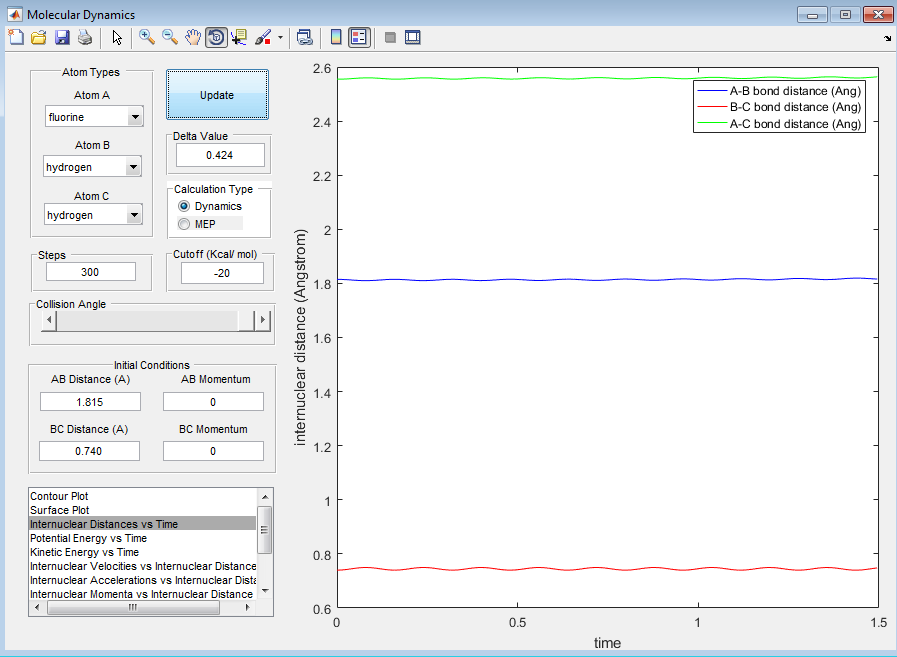Open the Atom A fluorine dropdown
897x657 pixels.
(x=93, y=117)
